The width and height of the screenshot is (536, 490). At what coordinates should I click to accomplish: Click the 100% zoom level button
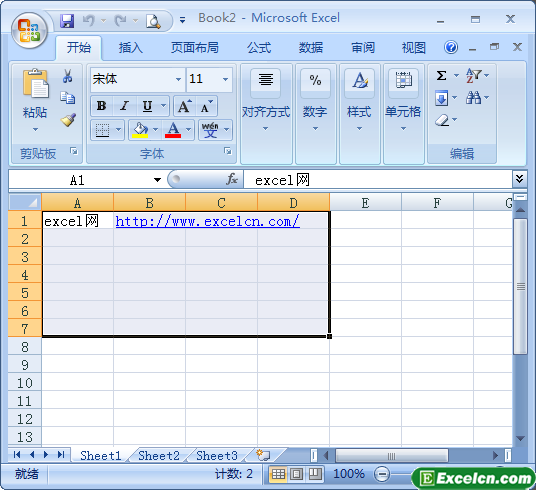[x=349, y=474]
